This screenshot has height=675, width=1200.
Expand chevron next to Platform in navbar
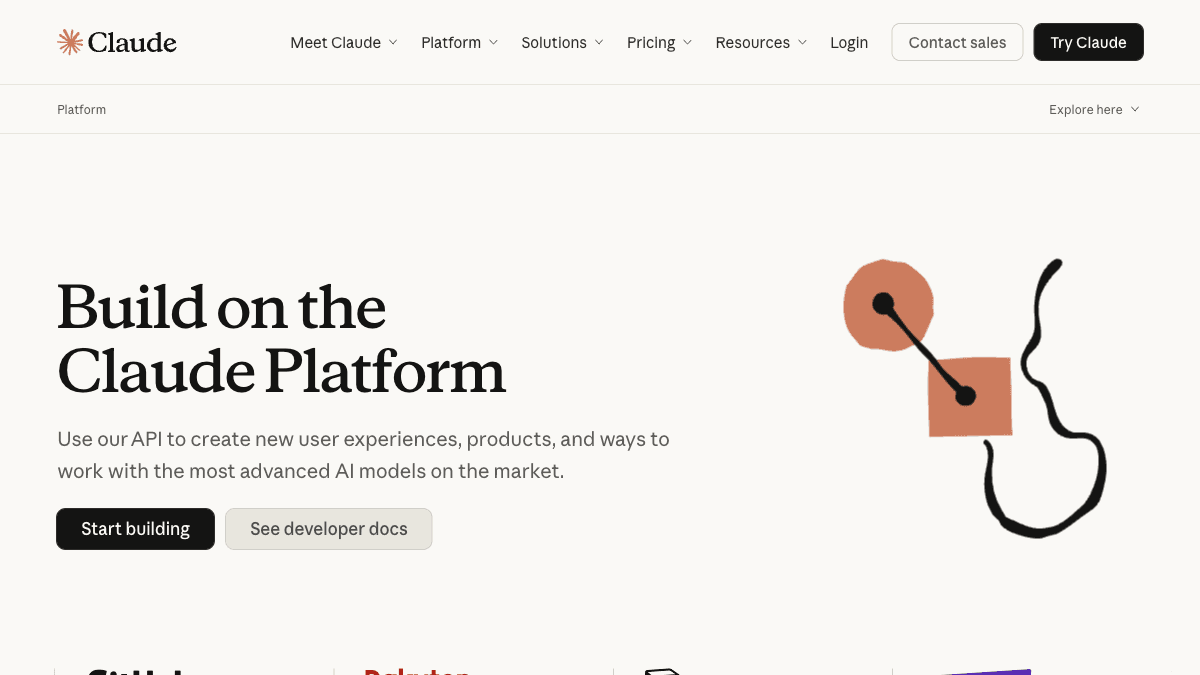493,42
